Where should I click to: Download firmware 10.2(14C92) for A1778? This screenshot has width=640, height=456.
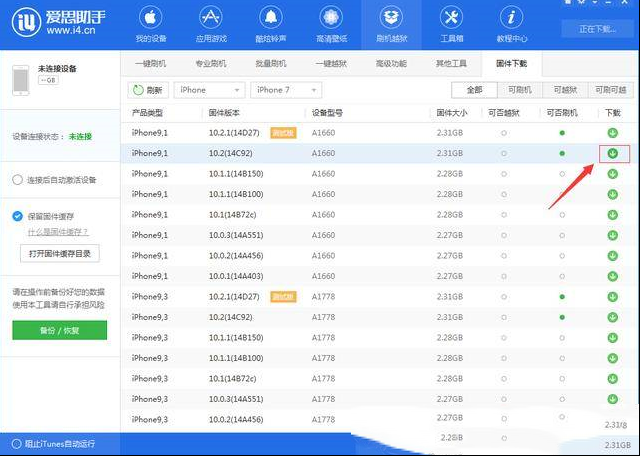tap(612, 317)
